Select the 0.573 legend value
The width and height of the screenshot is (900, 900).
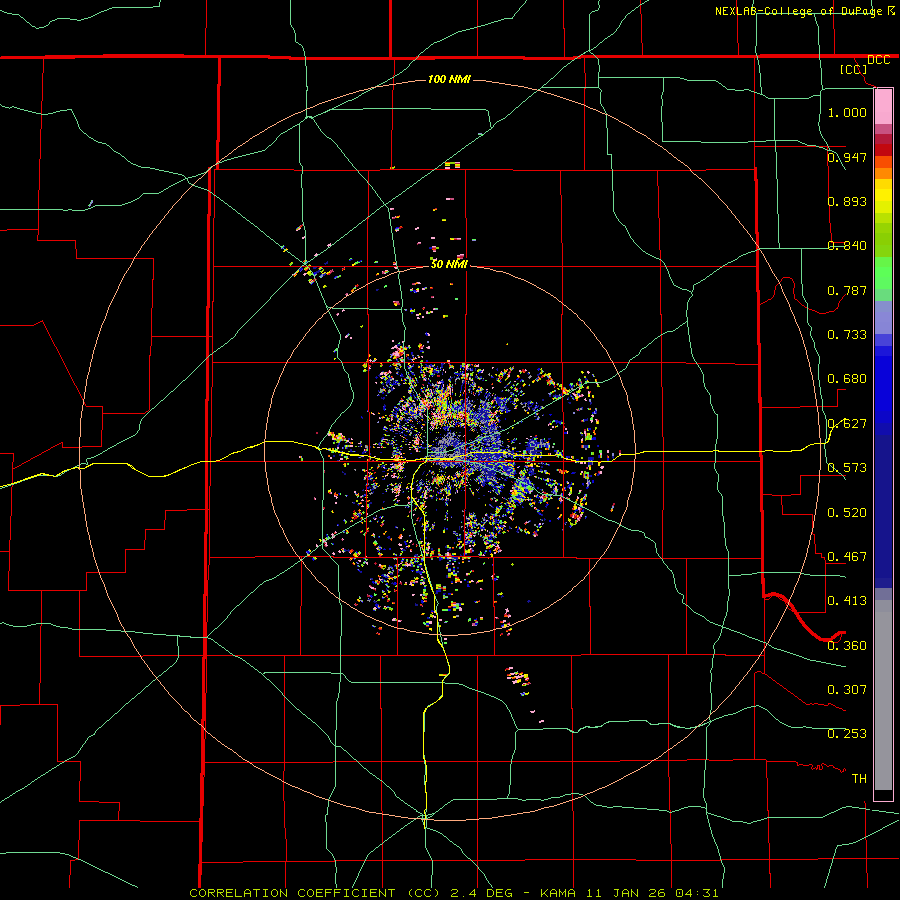tap(847, 468)
